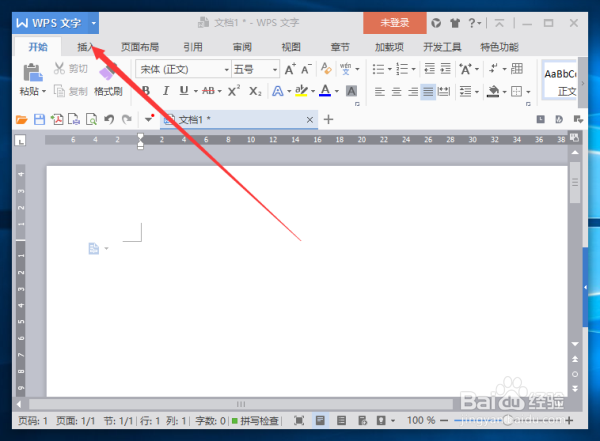Increase font size with A+ icon
The width and height of the screenshot is (600, 441).
pyautogui.click(x=290, y=69)
